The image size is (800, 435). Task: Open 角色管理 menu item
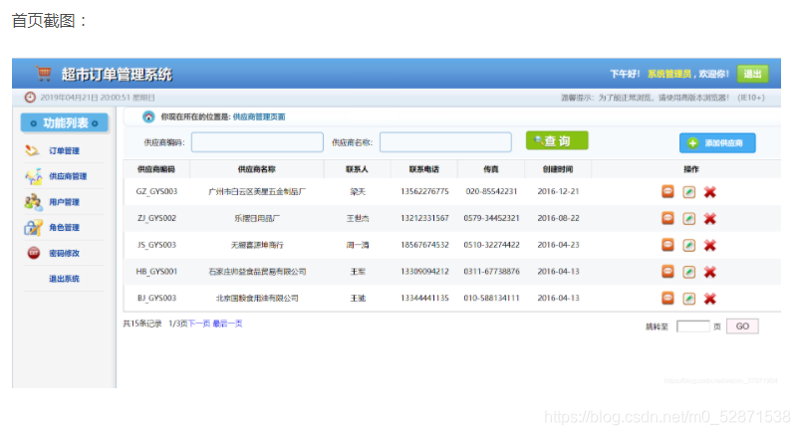coord(64,227)
